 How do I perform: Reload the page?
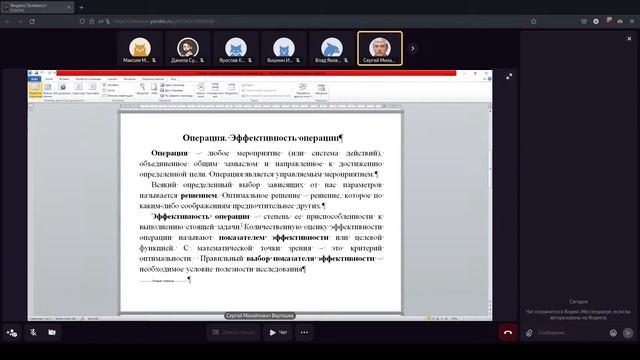[x=32, y=21]
